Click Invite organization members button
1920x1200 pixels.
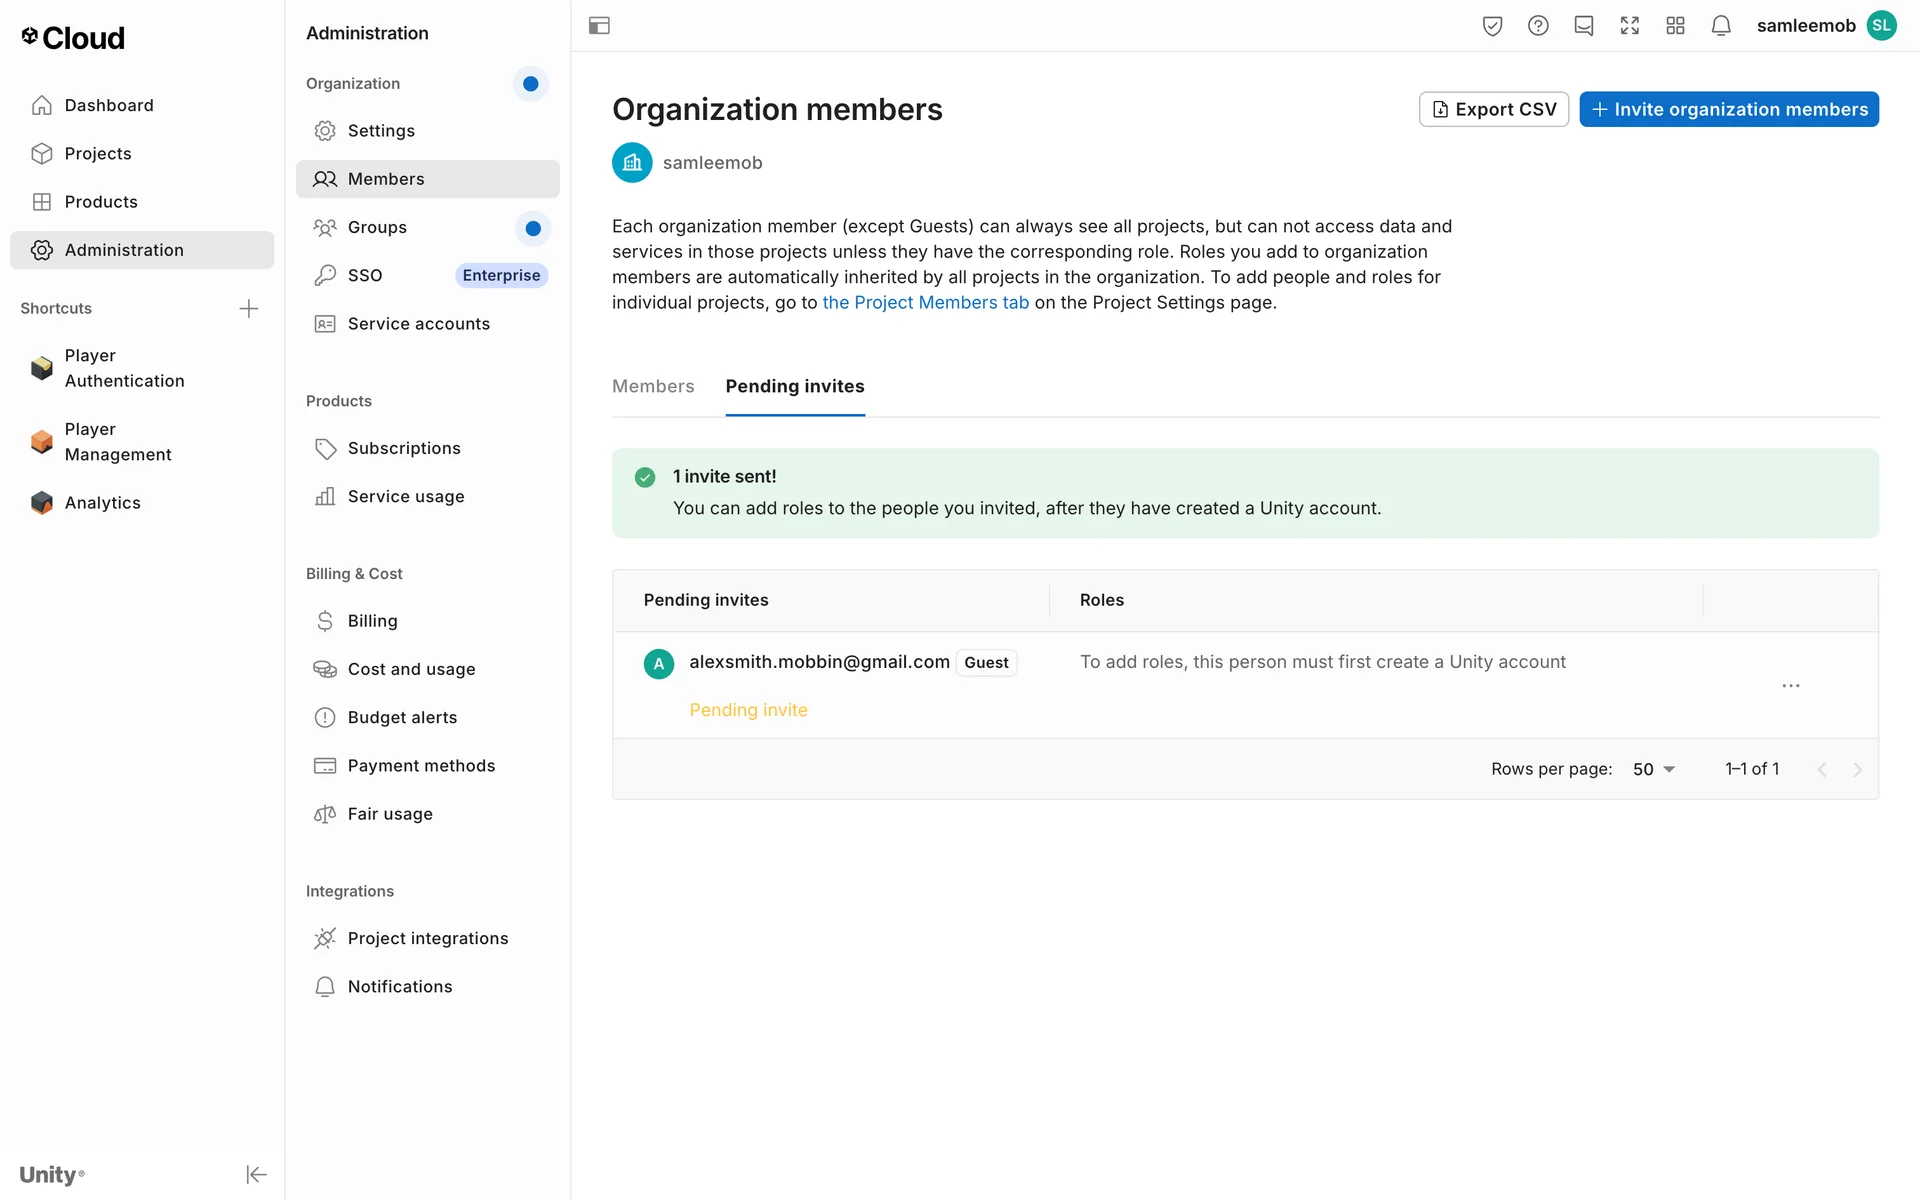pyautogui.click(x=1728, y=109)
